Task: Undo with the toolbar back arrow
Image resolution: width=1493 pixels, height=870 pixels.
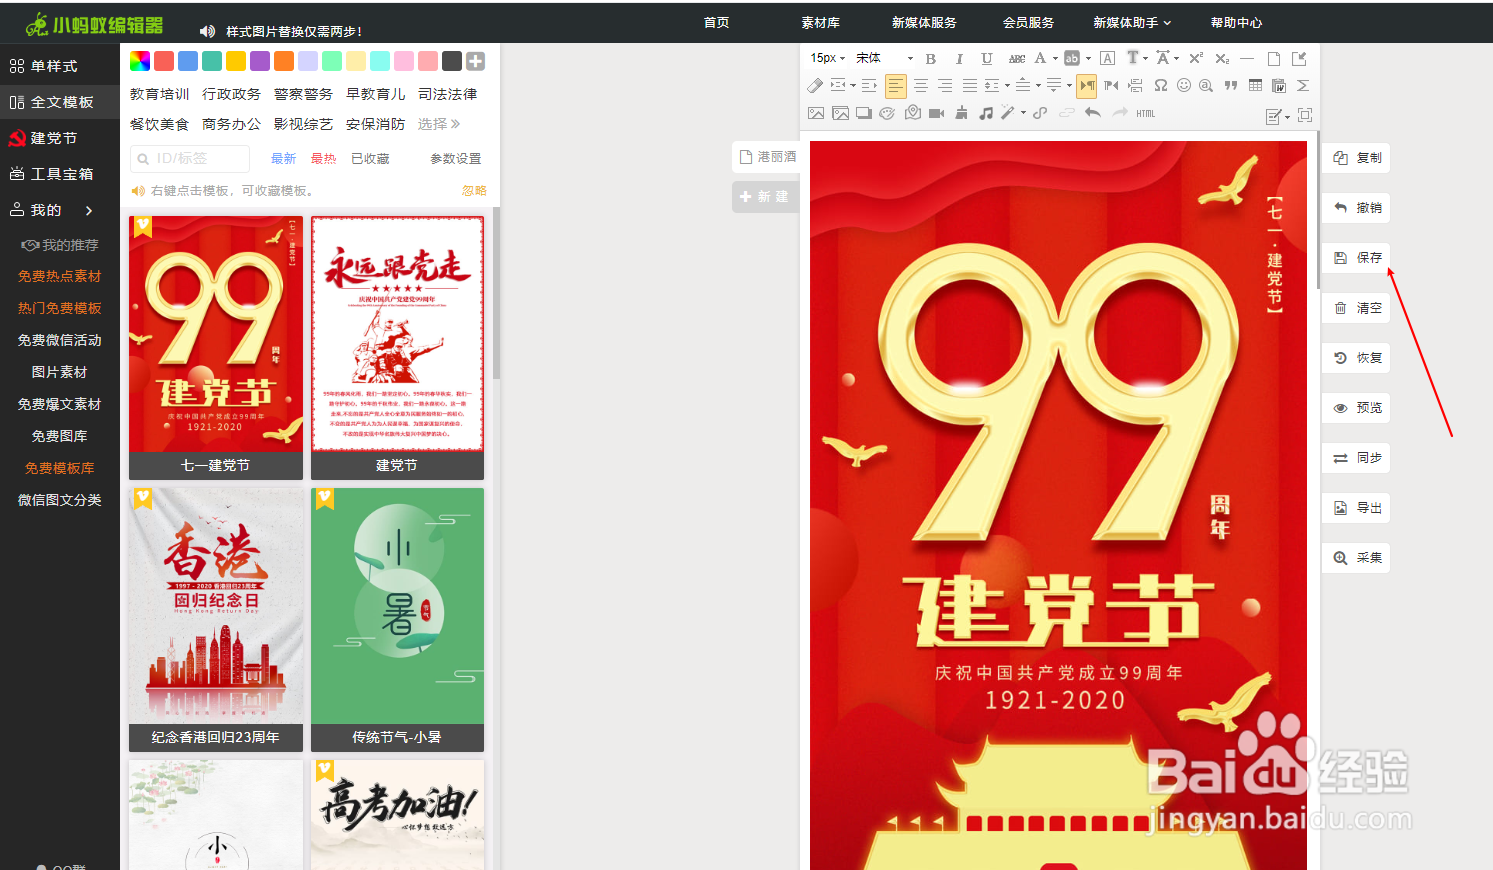Action: (x=1093, y=114)
